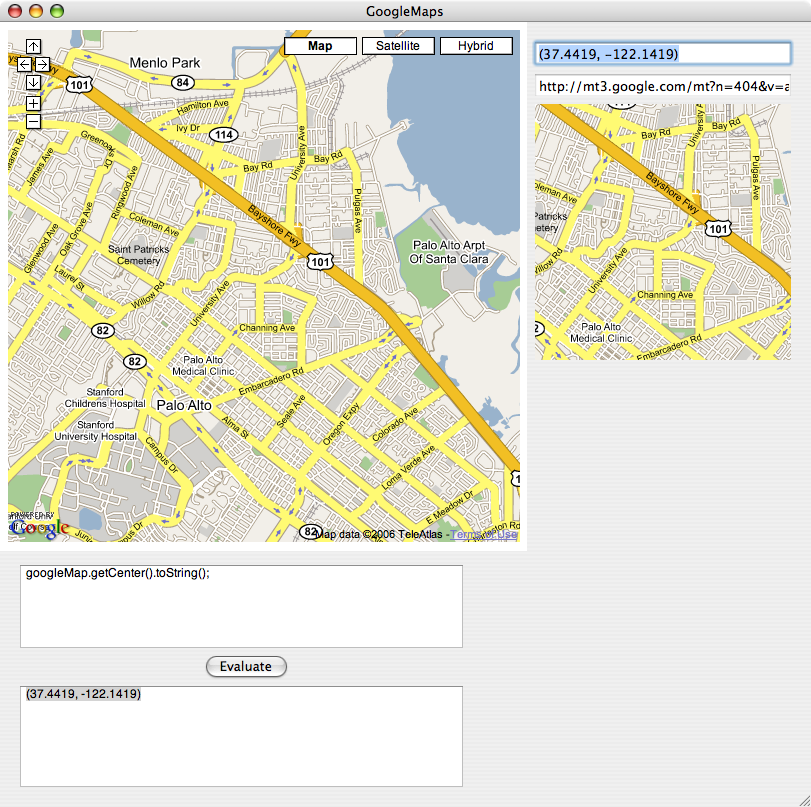Click the 'Alma St' street label
Viewport: 811px width, 807px height.
point(236,427)
